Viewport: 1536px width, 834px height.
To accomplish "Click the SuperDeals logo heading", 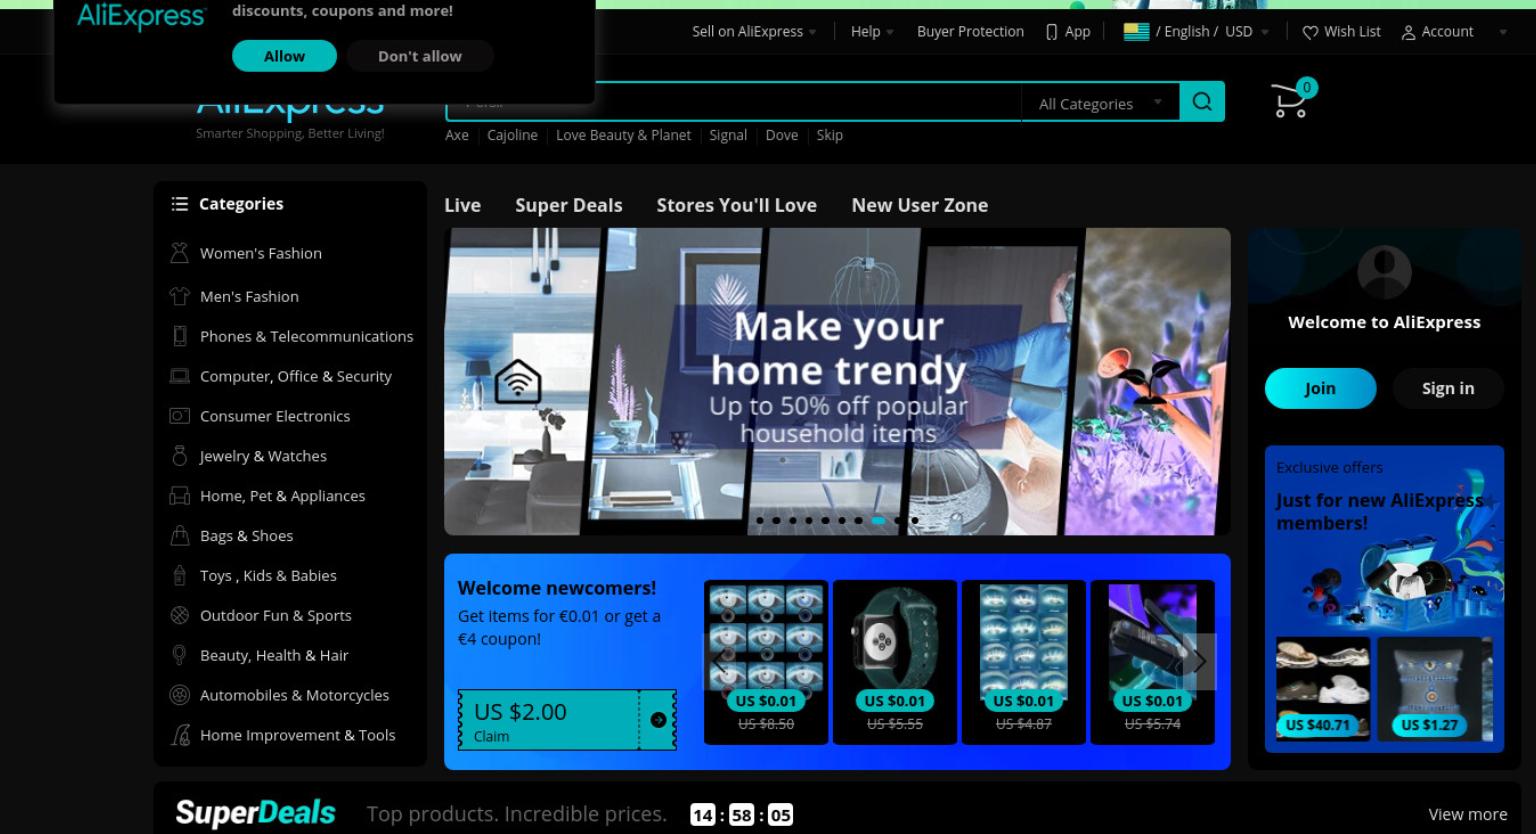I will pyautogui.click(x=255, y=813).
